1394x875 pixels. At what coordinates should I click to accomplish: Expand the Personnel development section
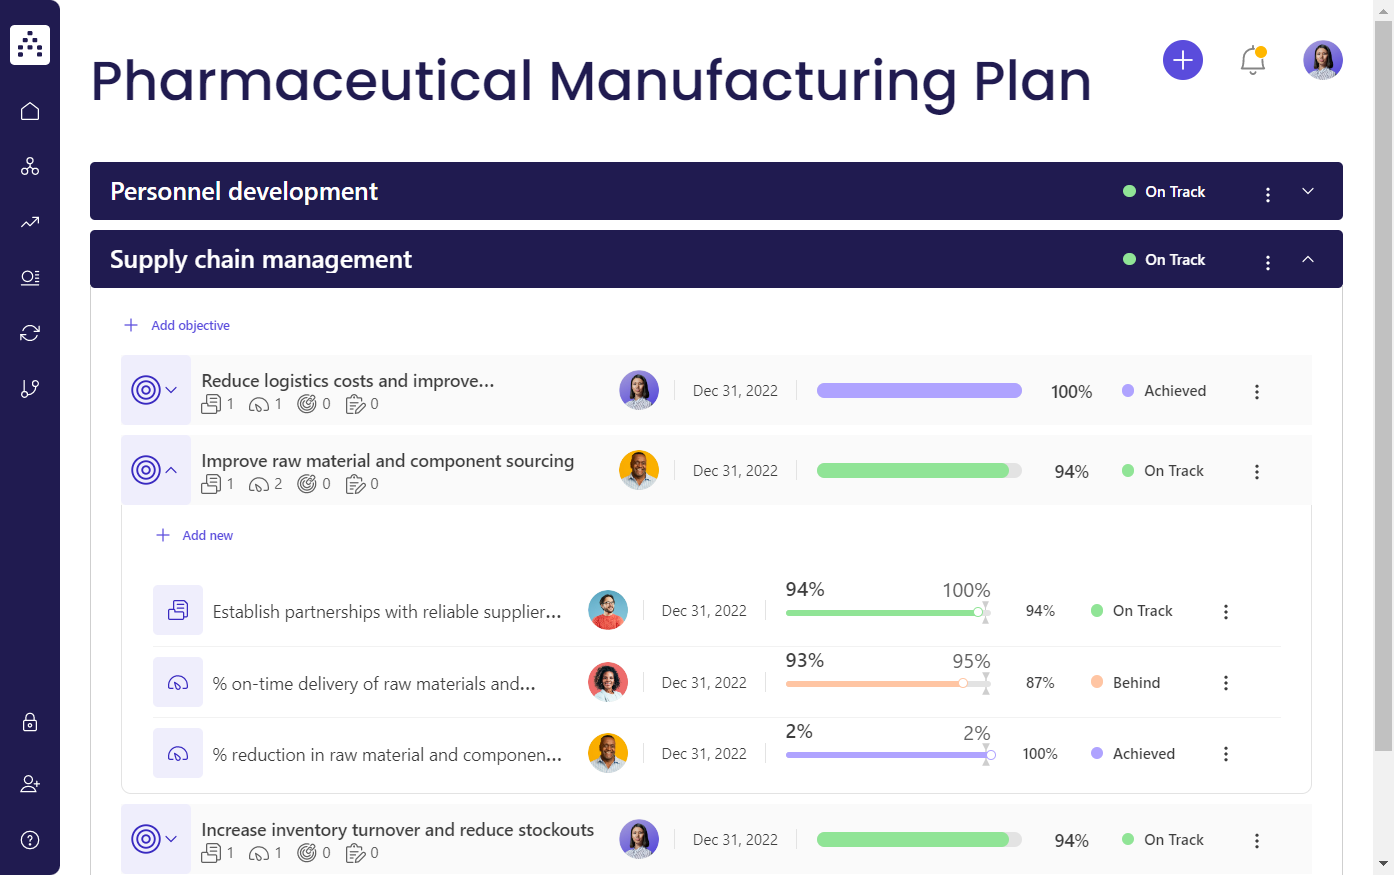pyautogui.click(x=1308, y=191)
